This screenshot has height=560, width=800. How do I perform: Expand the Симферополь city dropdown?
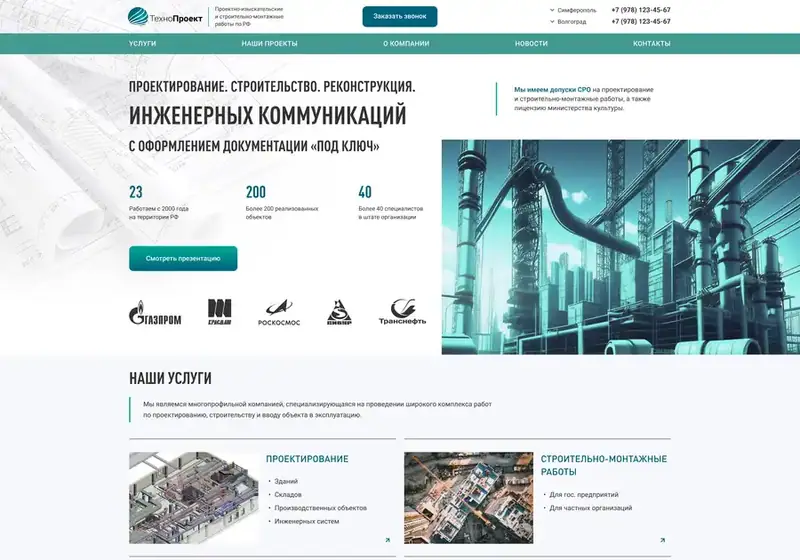572,10
